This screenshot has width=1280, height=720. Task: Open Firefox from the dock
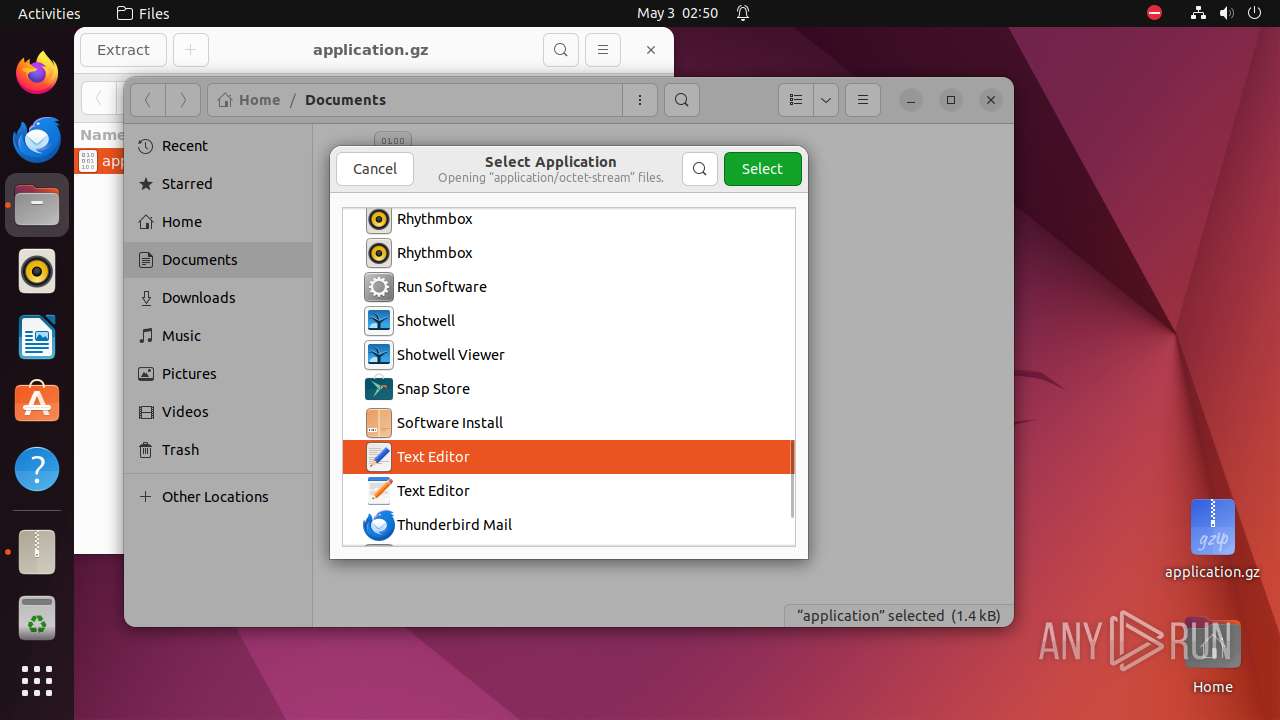tap(37, 73)
